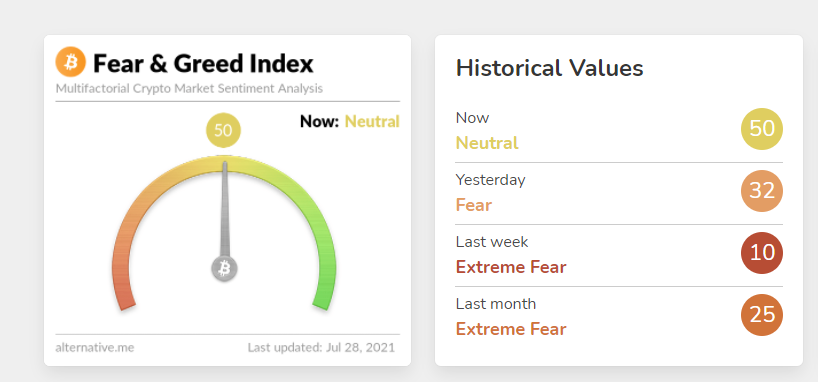Screen dimensions: 818x382
Task: Click the Last updated: Jul 28, 2021 text
Action: click(x=321, y=347)
